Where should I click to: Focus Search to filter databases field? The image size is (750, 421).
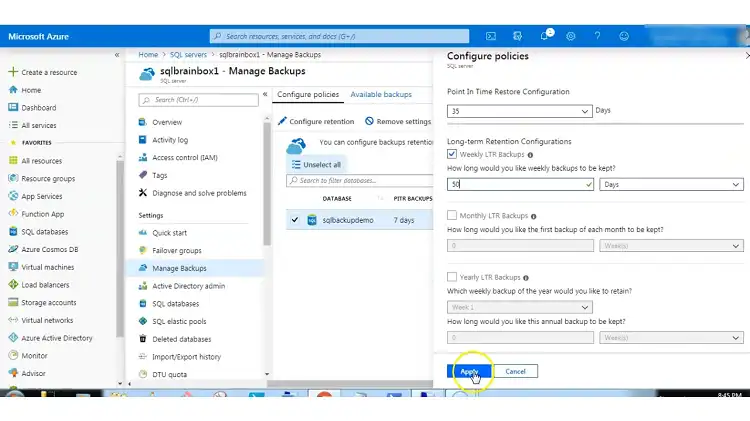click(360, 180)
